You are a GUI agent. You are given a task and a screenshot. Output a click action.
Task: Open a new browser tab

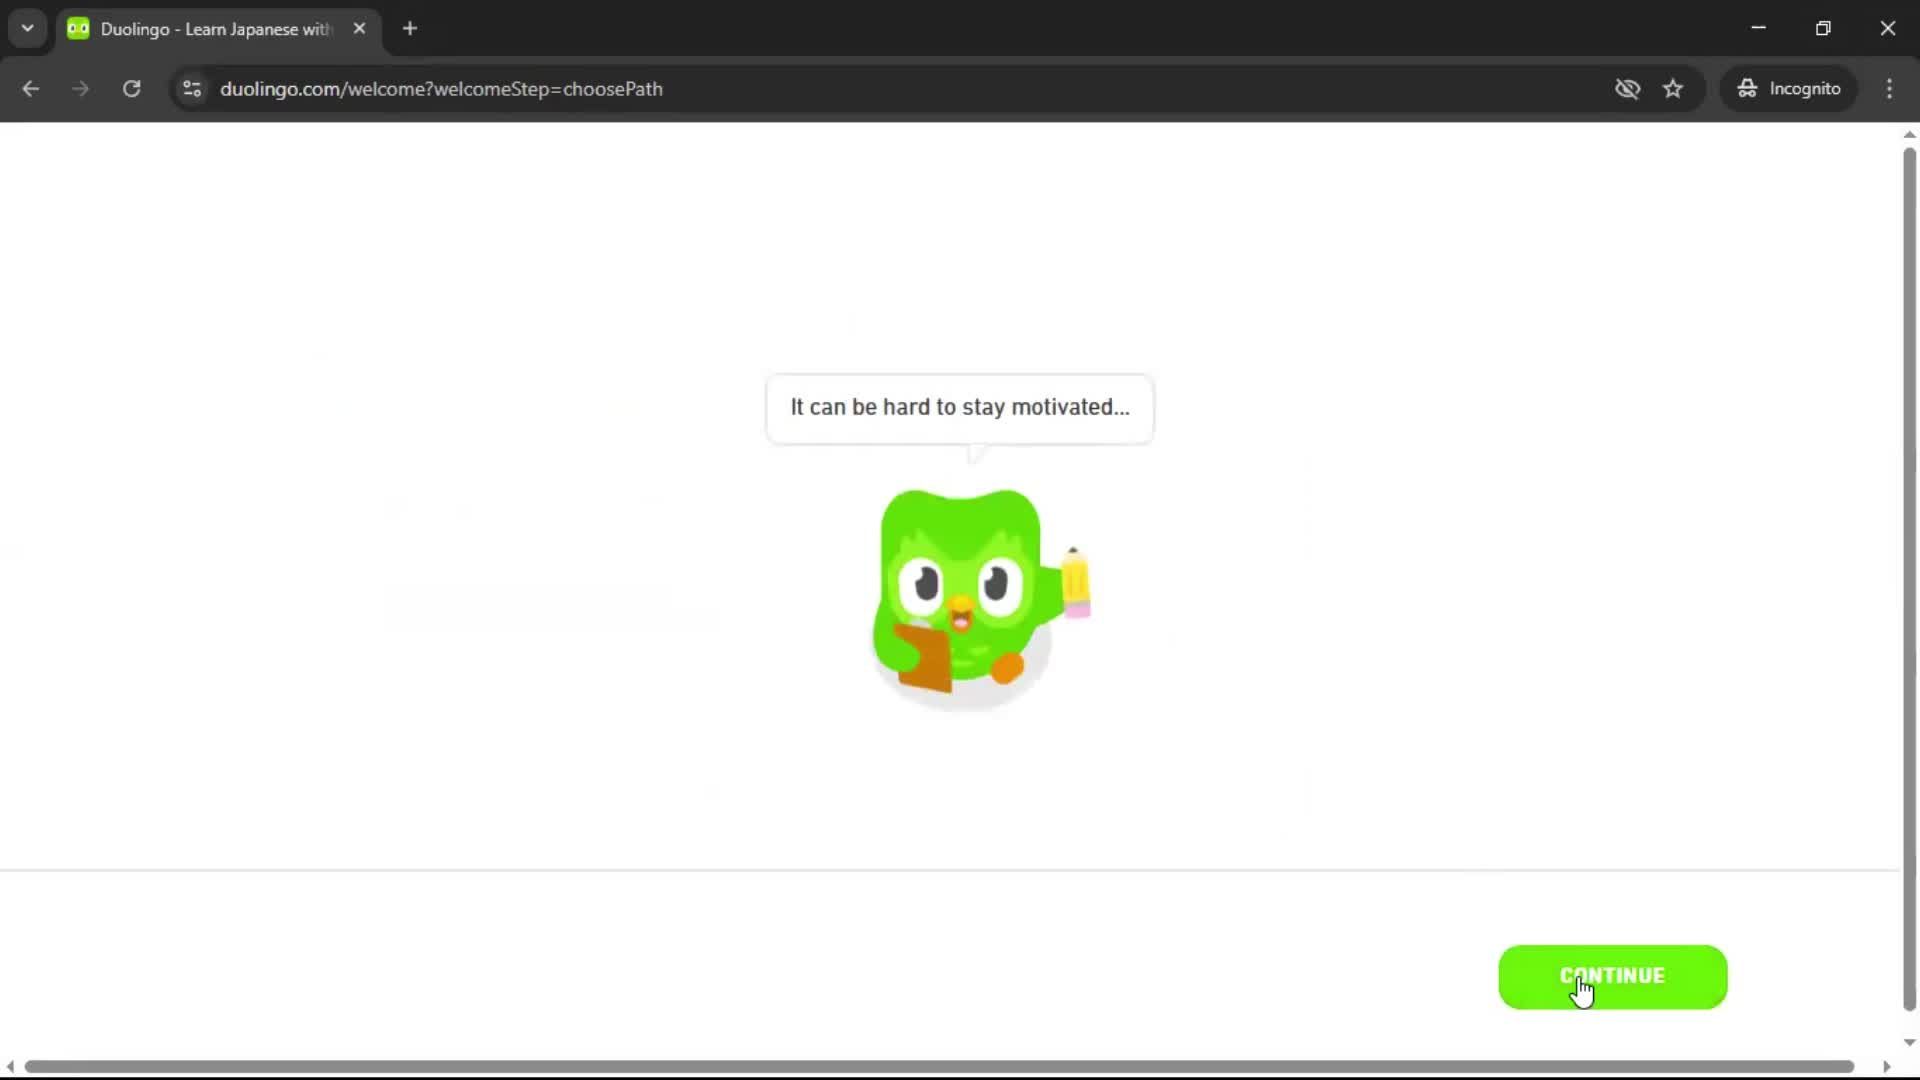[x=410, y=29]
